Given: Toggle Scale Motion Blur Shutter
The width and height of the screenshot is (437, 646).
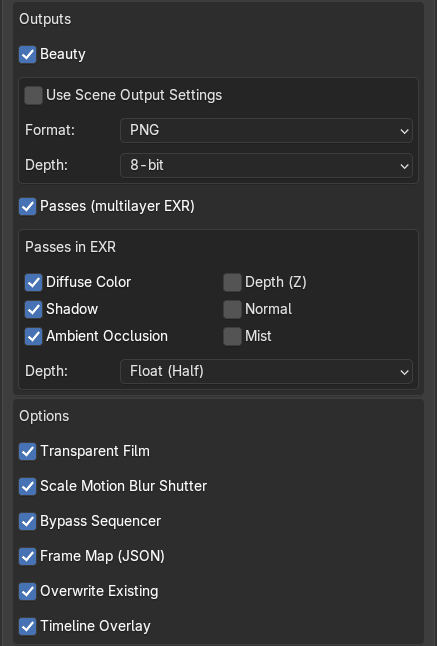Looking at the screenshot, I should click(x=28, y=487).
